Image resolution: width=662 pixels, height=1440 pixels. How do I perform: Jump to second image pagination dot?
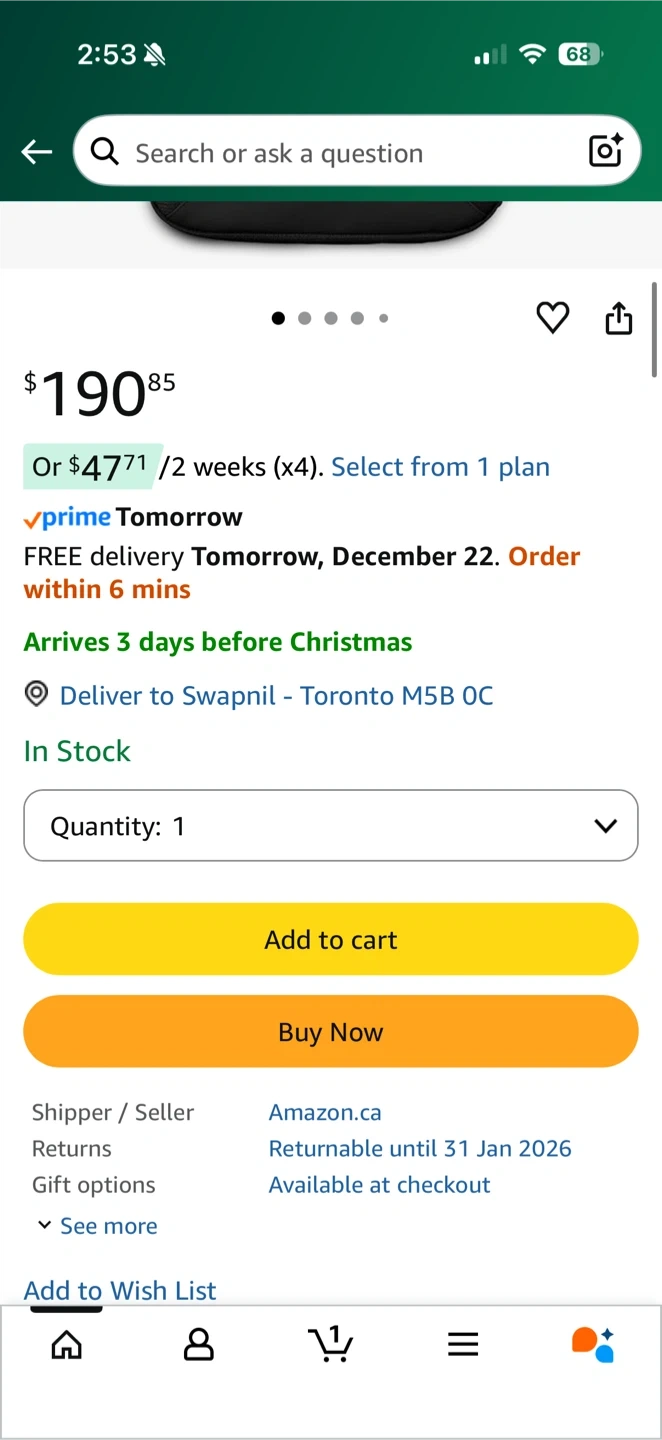click(x=305, y=318)
